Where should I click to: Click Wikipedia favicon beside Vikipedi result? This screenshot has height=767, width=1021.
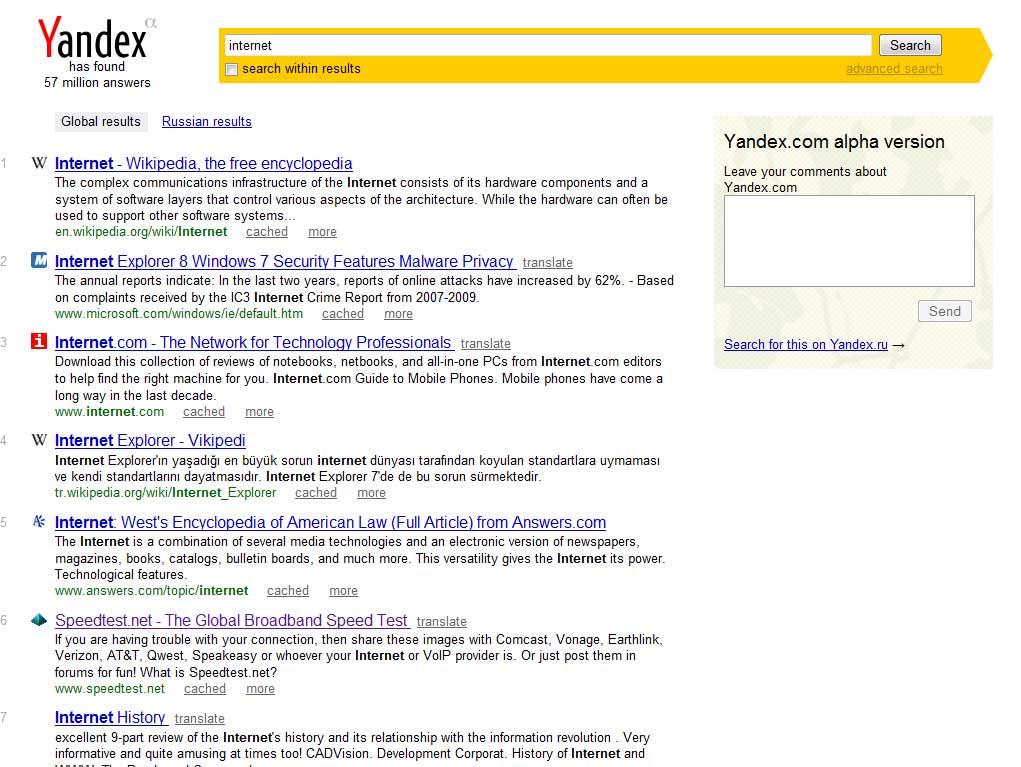[39, 439]
